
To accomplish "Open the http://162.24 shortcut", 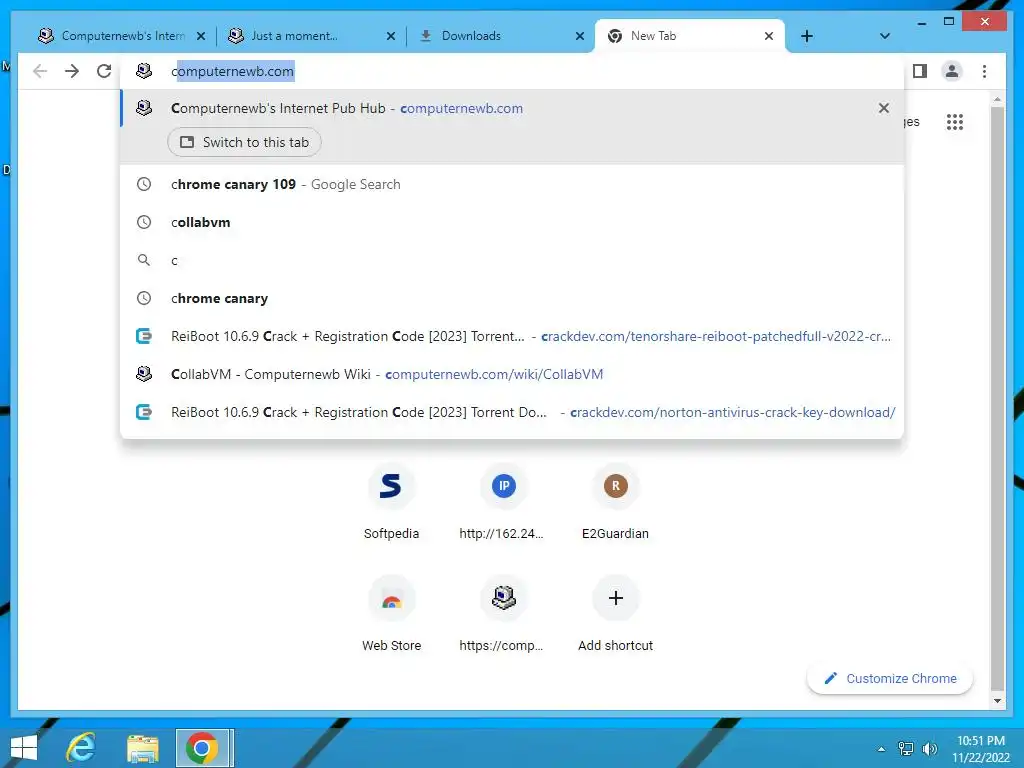I will pyautogui.click(x=503, y=504).
